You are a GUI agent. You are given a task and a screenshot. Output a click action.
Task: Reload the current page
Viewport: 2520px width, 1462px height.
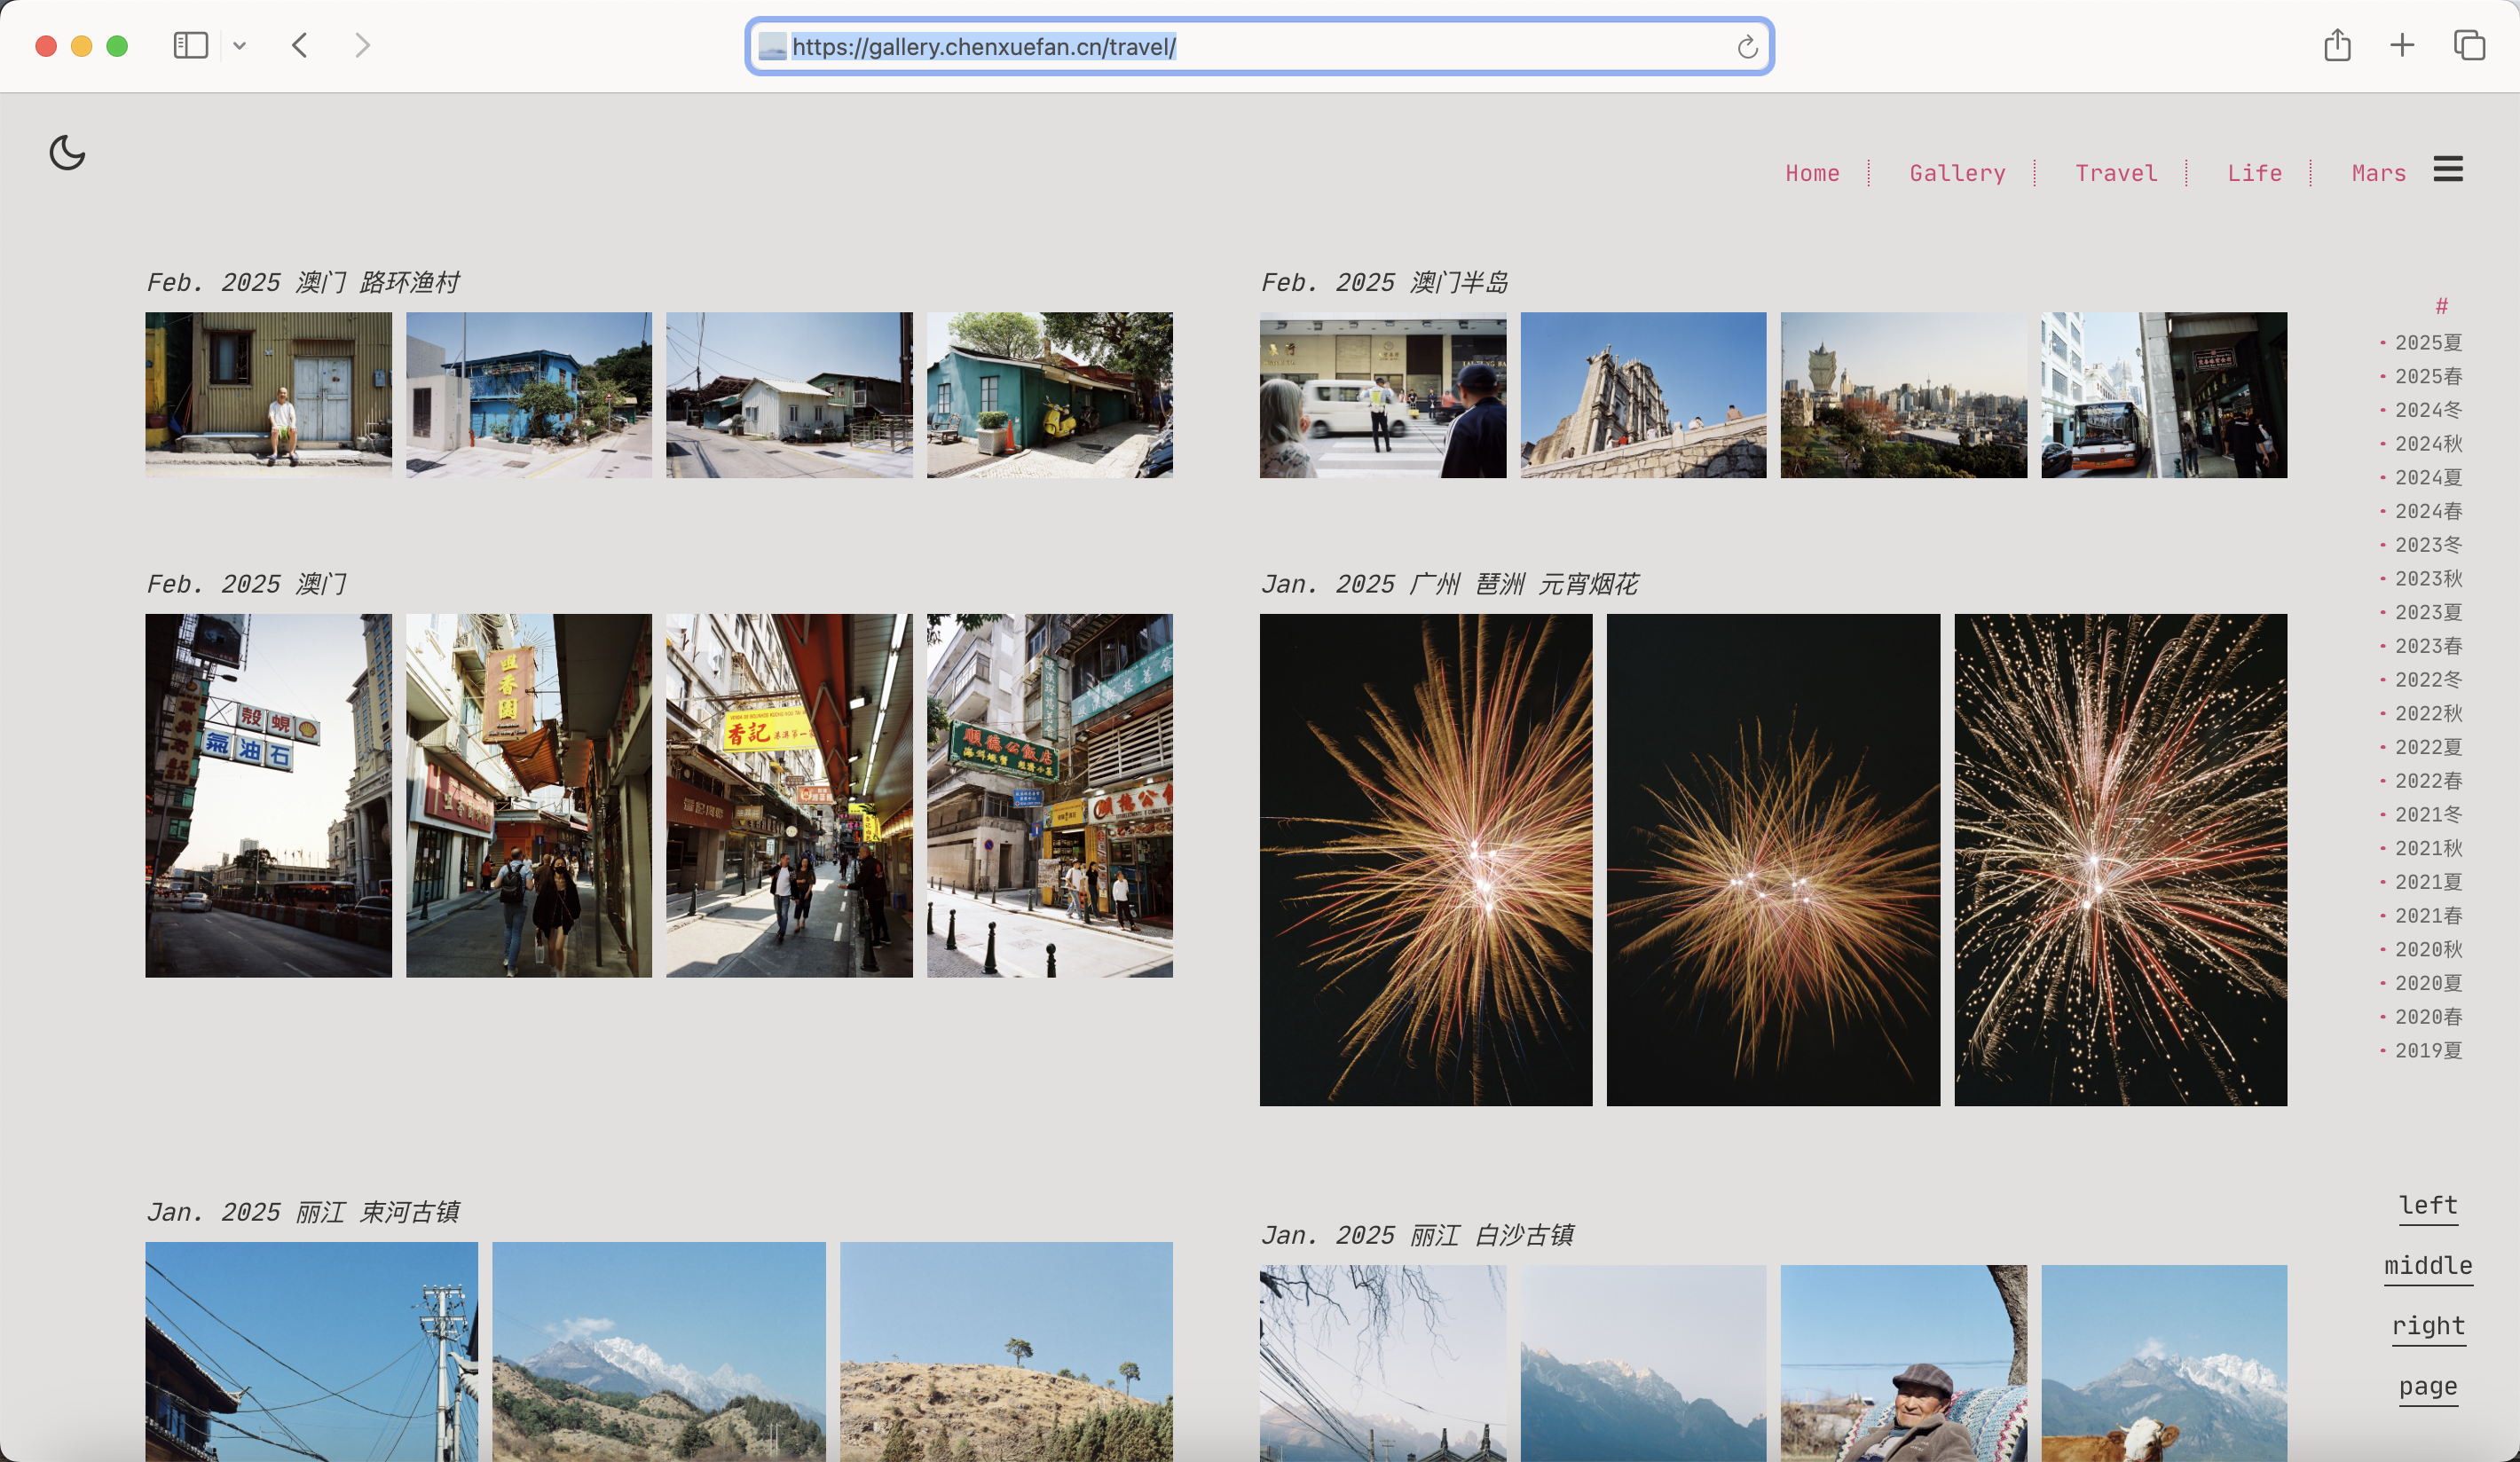[x=1746, y=47]
